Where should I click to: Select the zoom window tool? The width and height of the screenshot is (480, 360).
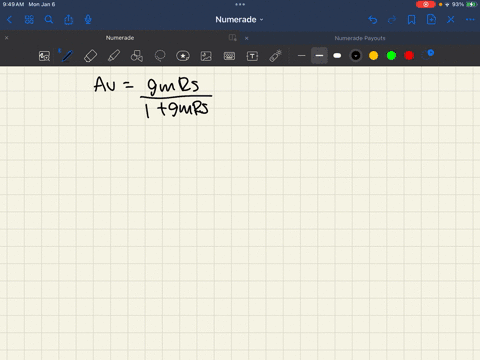(44, 56)
